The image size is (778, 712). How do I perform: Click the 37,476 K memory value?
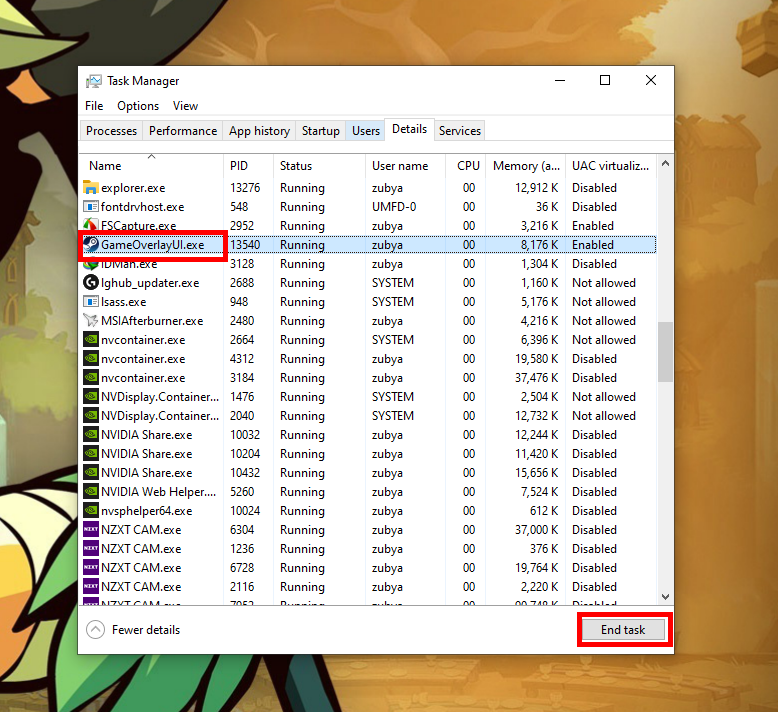[536, 378]
